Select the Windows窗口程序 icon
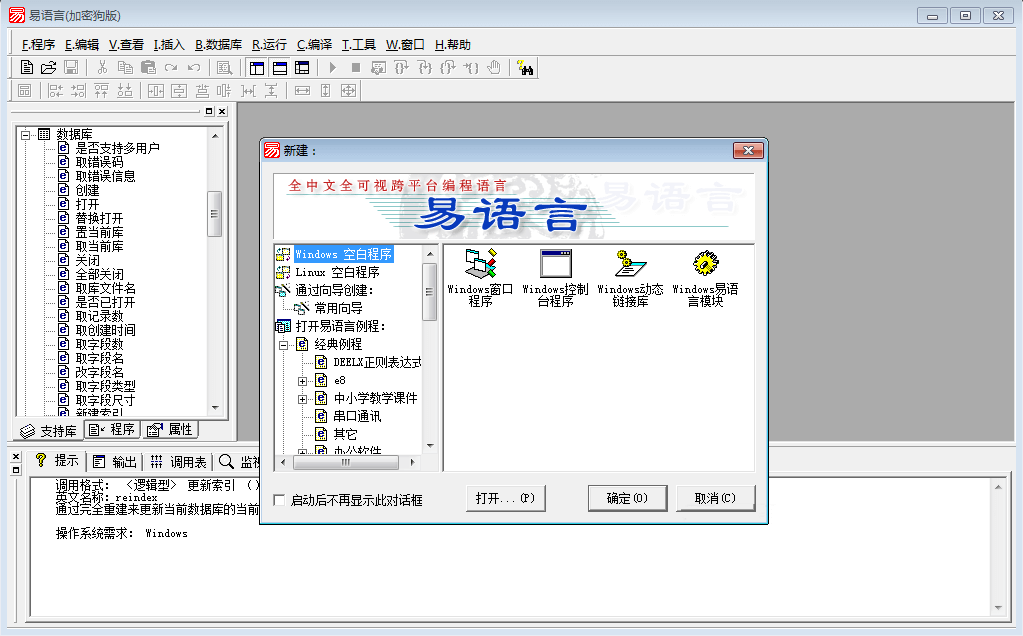This screenshot has width=1023, height=636. (x=480, y=279)
